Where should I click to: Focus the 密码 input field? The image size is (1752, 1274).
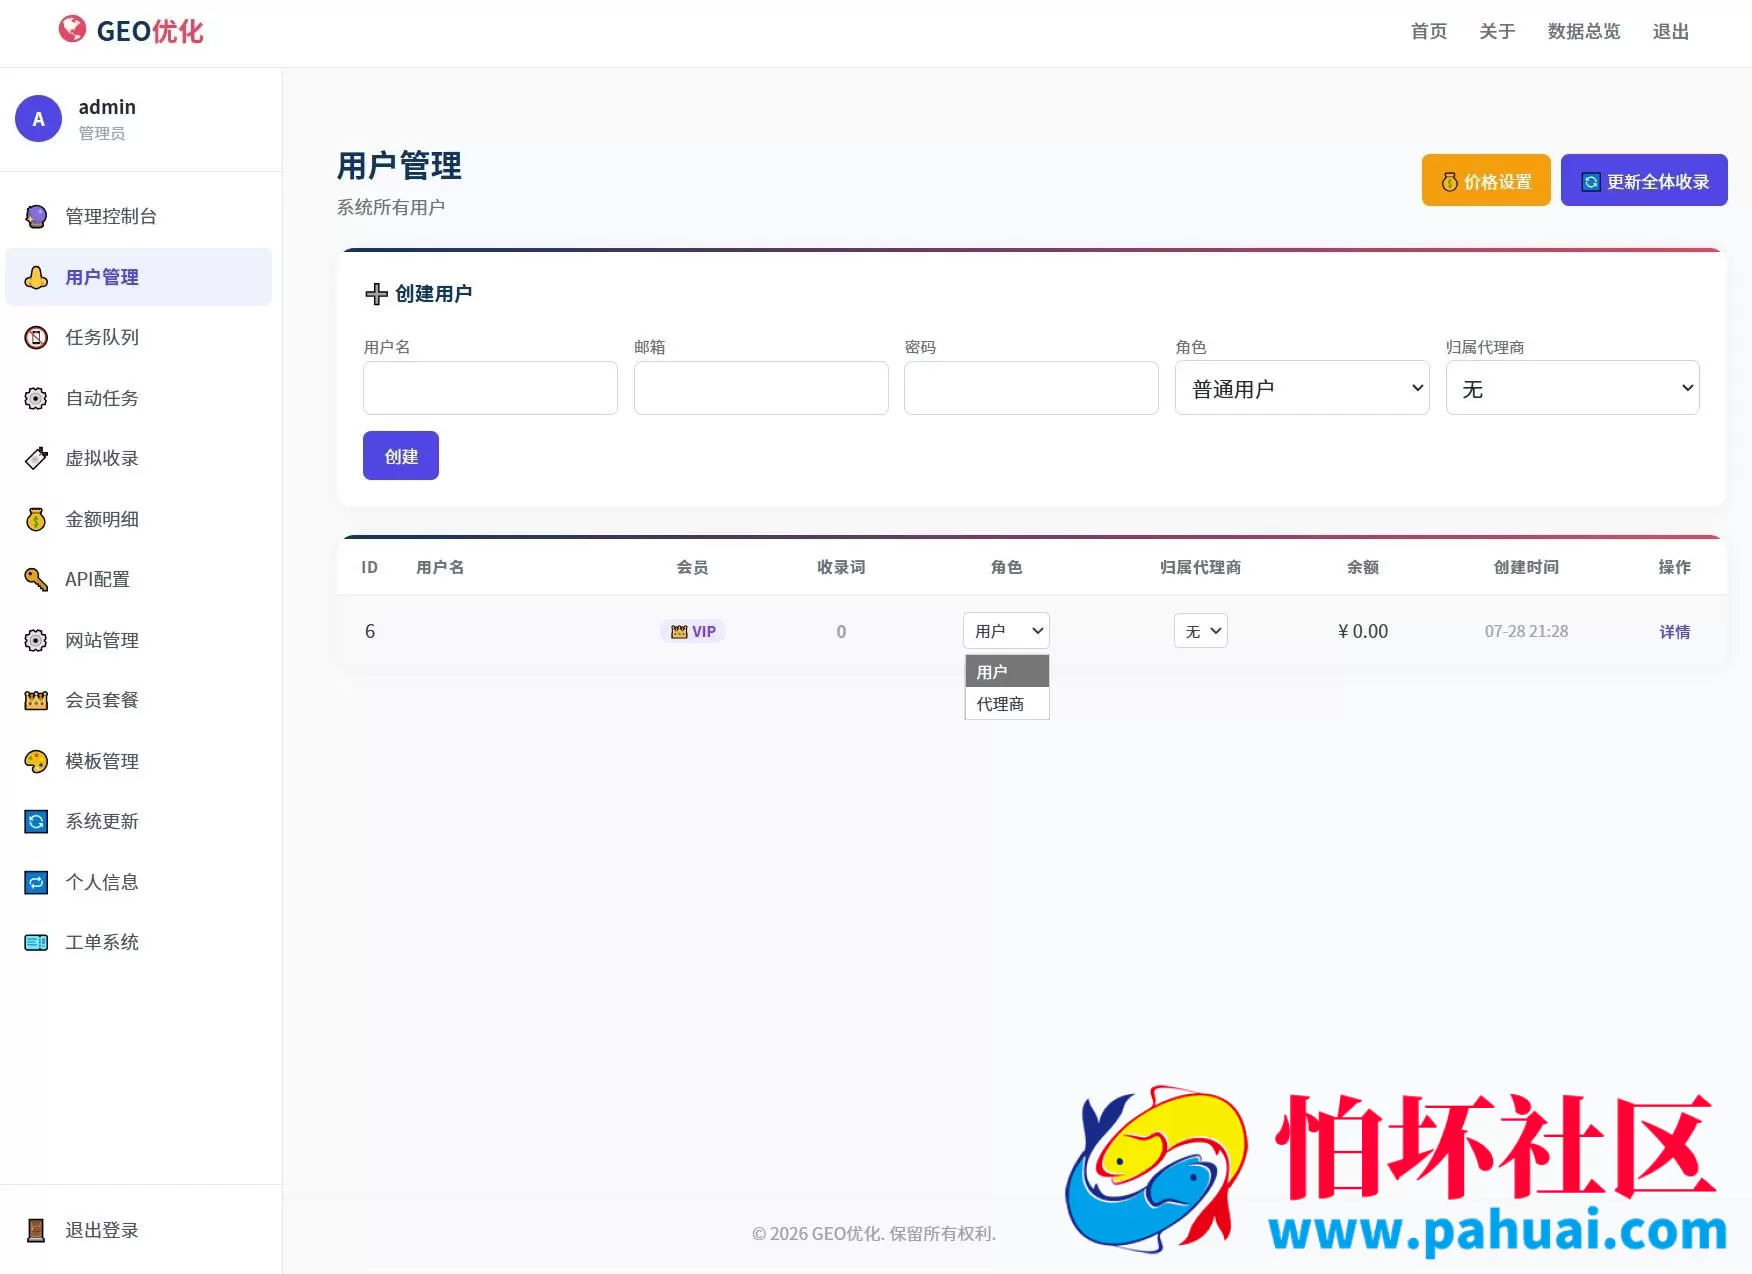pyautogui.click(x=1031, y=388)
